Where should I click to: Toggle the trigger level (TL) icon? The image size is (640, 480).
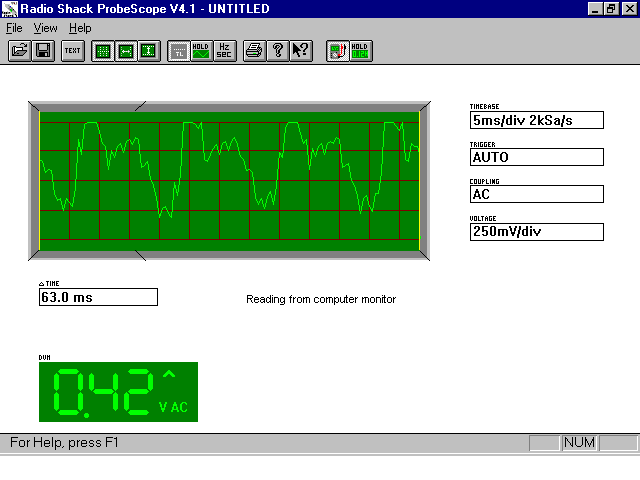point(179,51)
